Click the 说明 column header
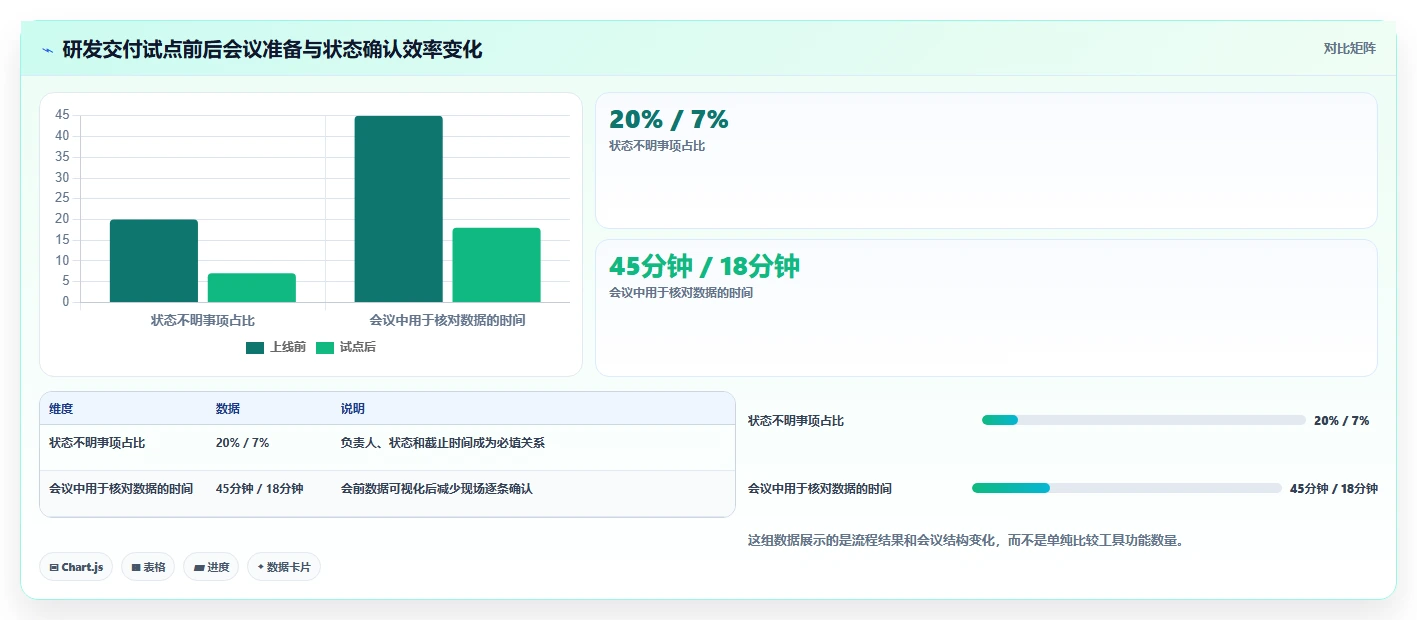This screenshot has width=1417, height=620. [x=353, y=409]
